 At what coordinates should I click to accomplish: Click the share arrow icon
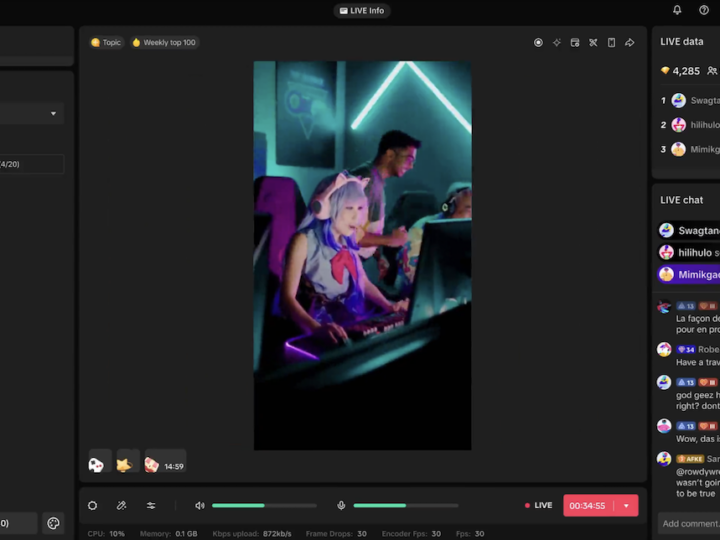[630, 43]
